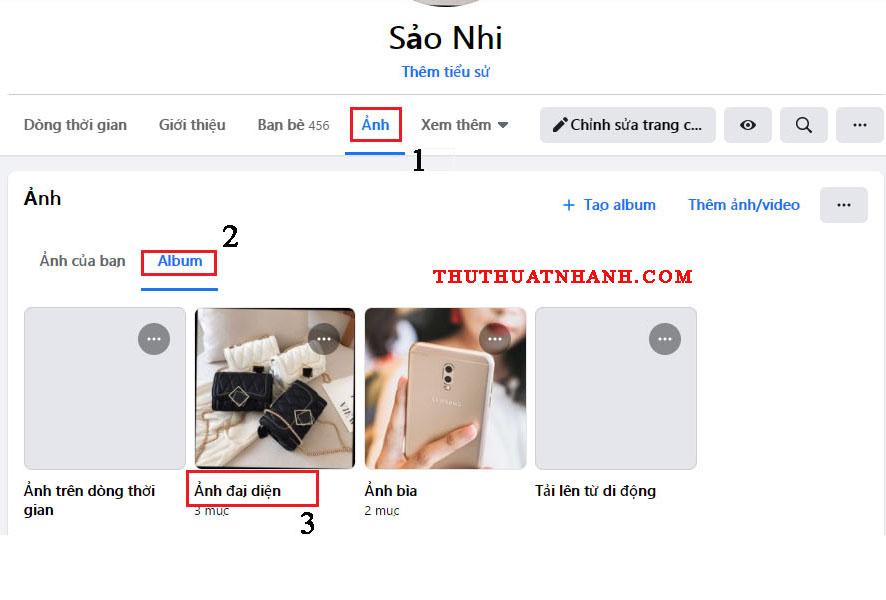Expand the Xem thêm dropdown
886x600 pixels.
tap(464, 125)
